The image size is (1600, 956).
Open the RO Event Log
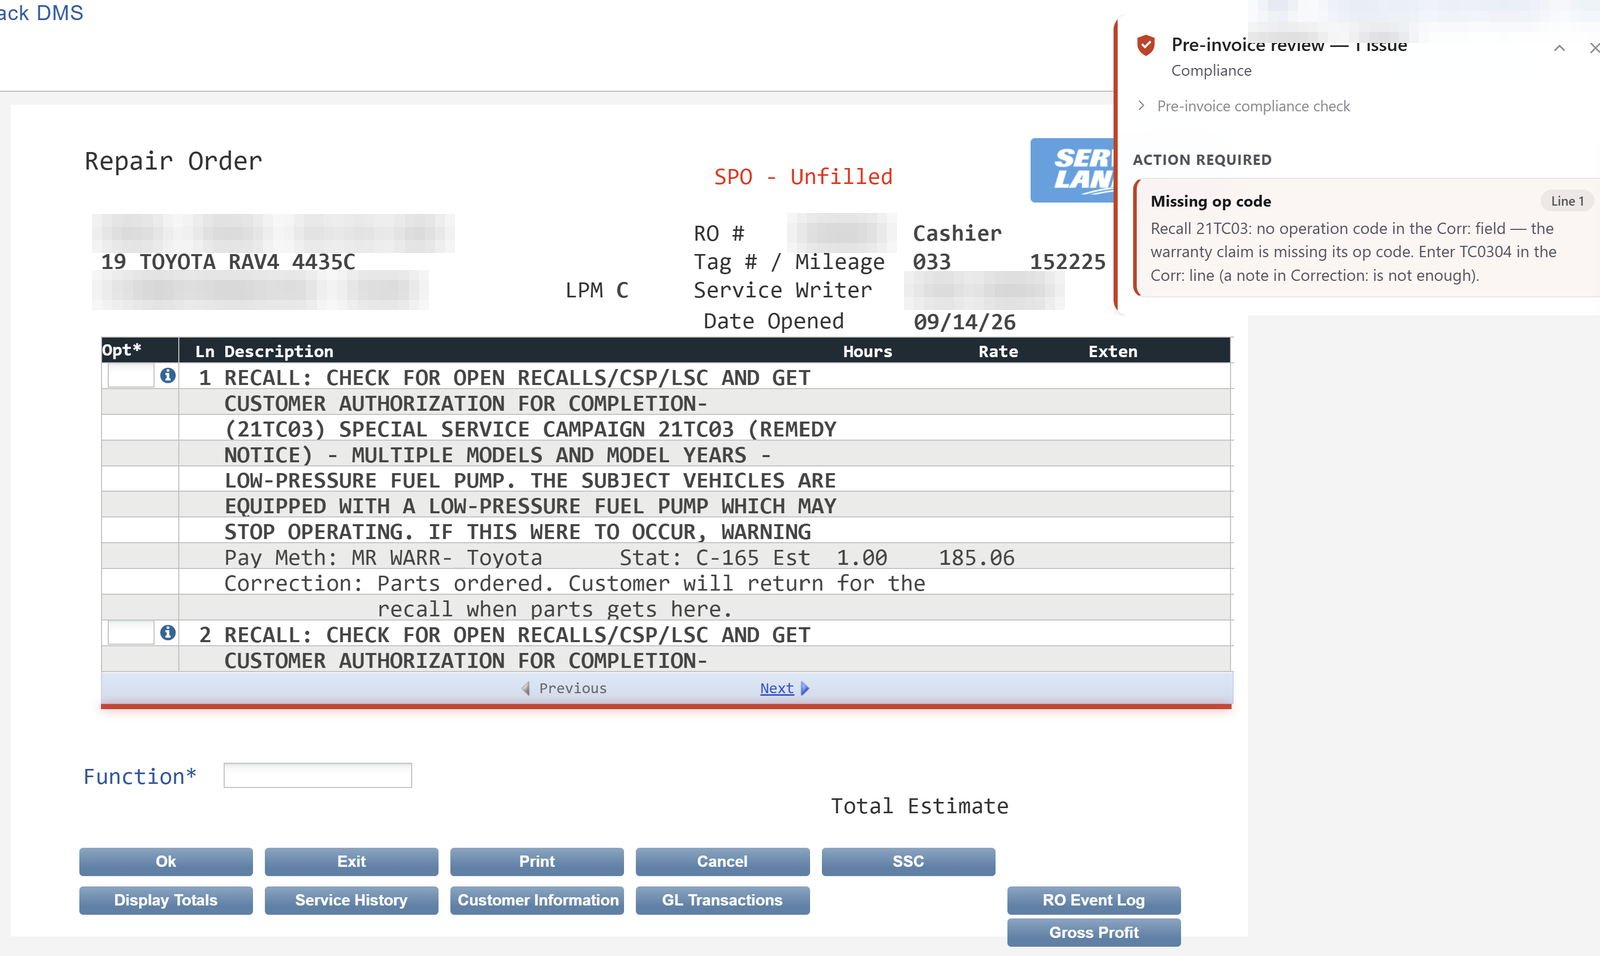pos(1094,900)
